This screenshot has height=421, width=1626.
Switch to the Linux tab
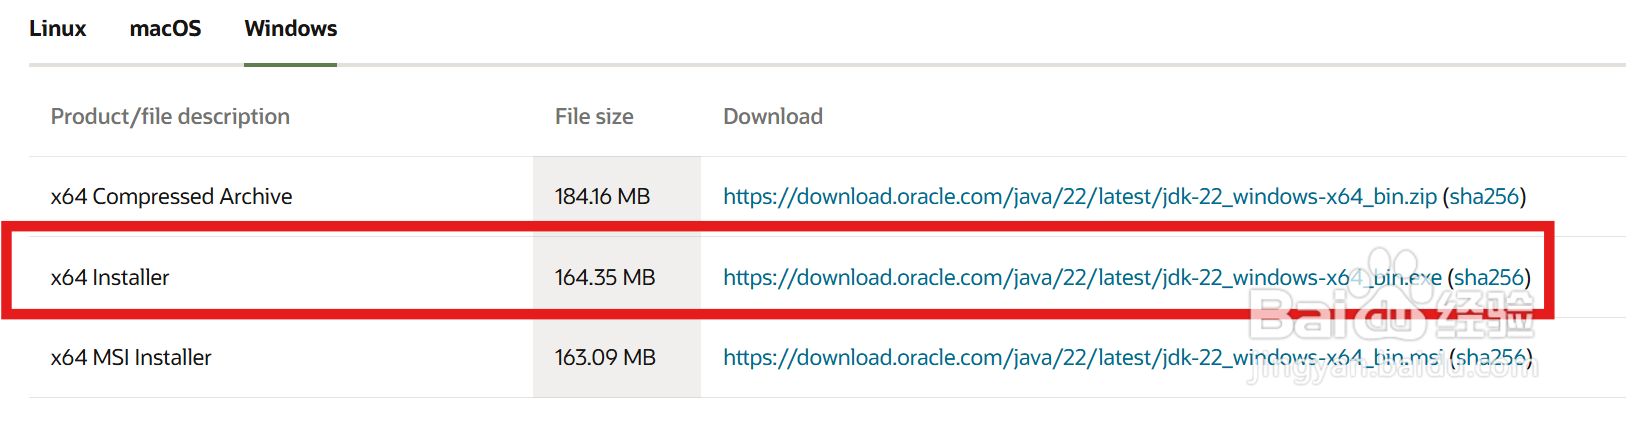point(57,29)
